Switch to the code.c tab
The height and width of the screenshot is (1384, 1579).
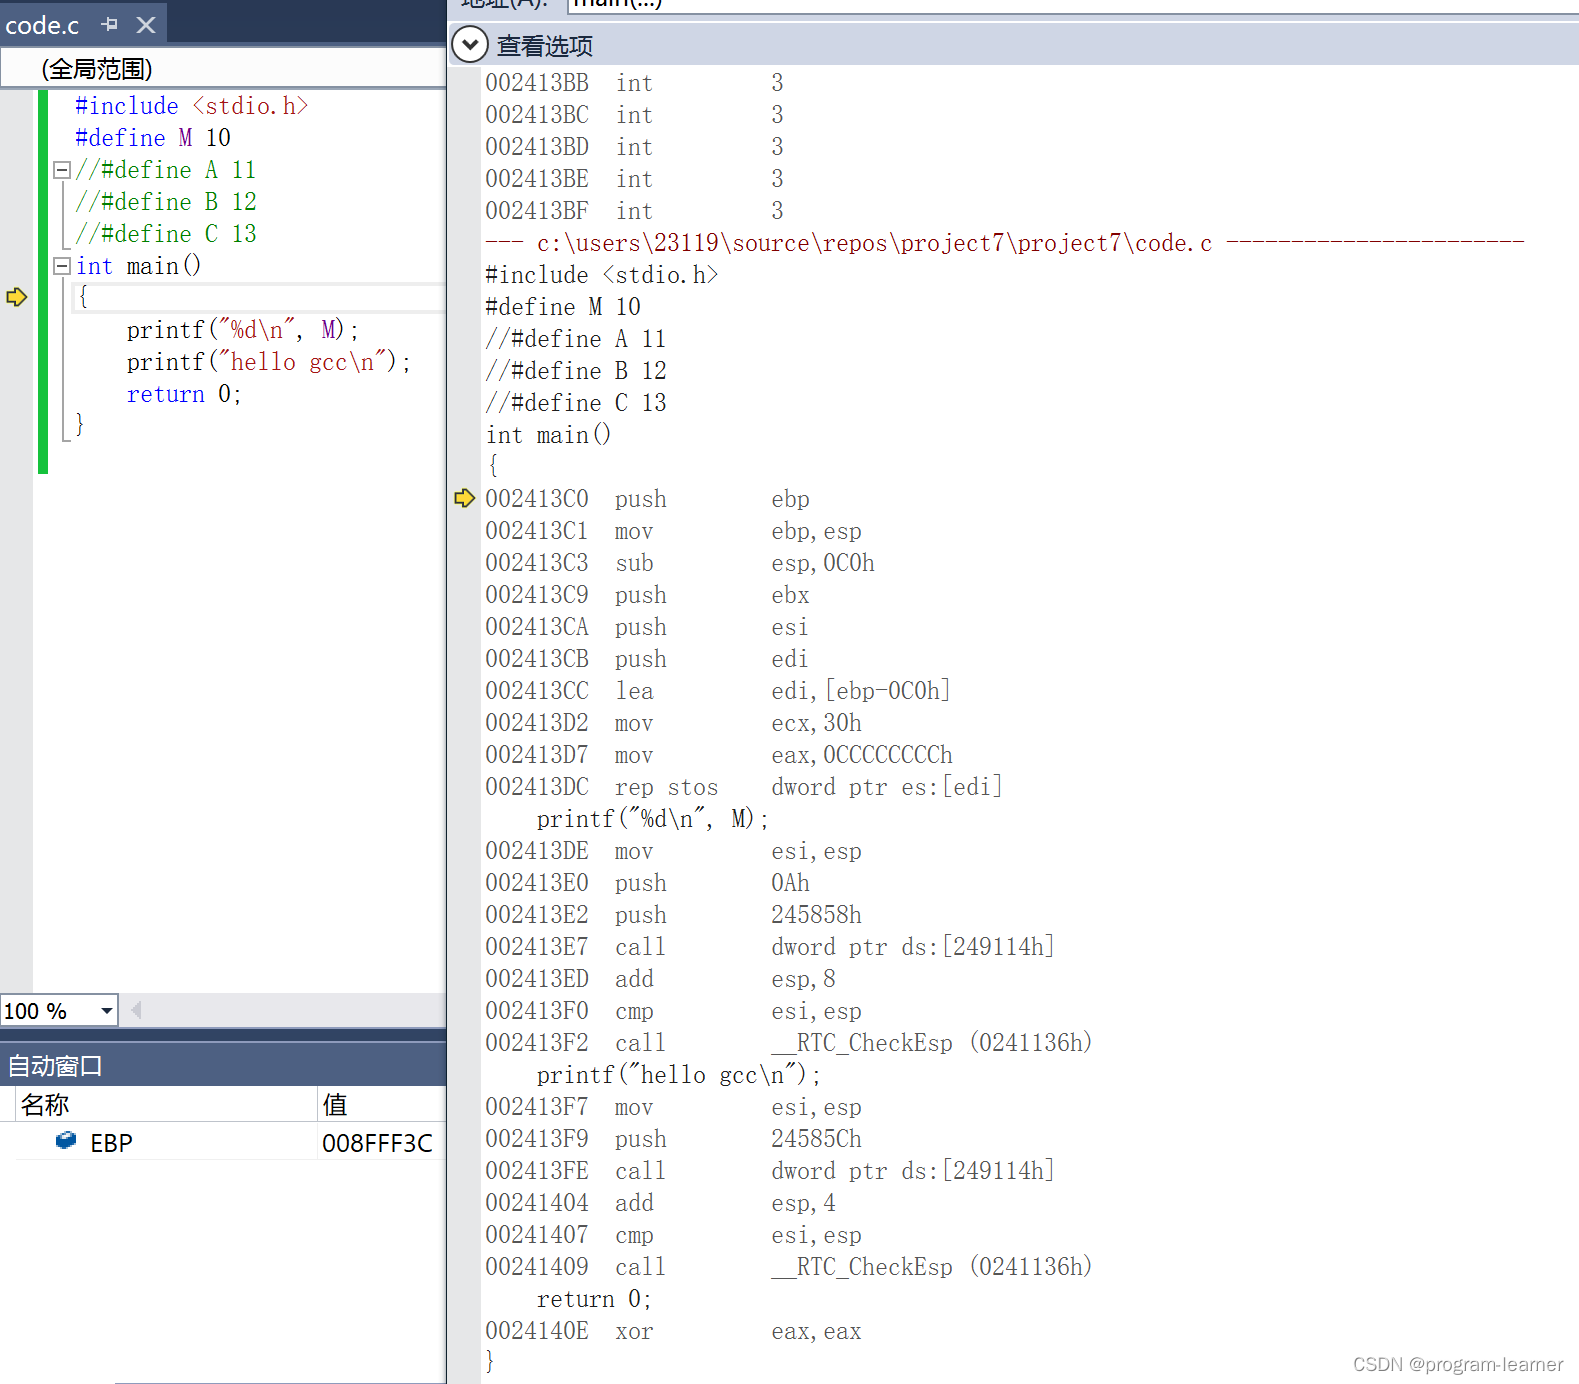click(x=42, y=25)
